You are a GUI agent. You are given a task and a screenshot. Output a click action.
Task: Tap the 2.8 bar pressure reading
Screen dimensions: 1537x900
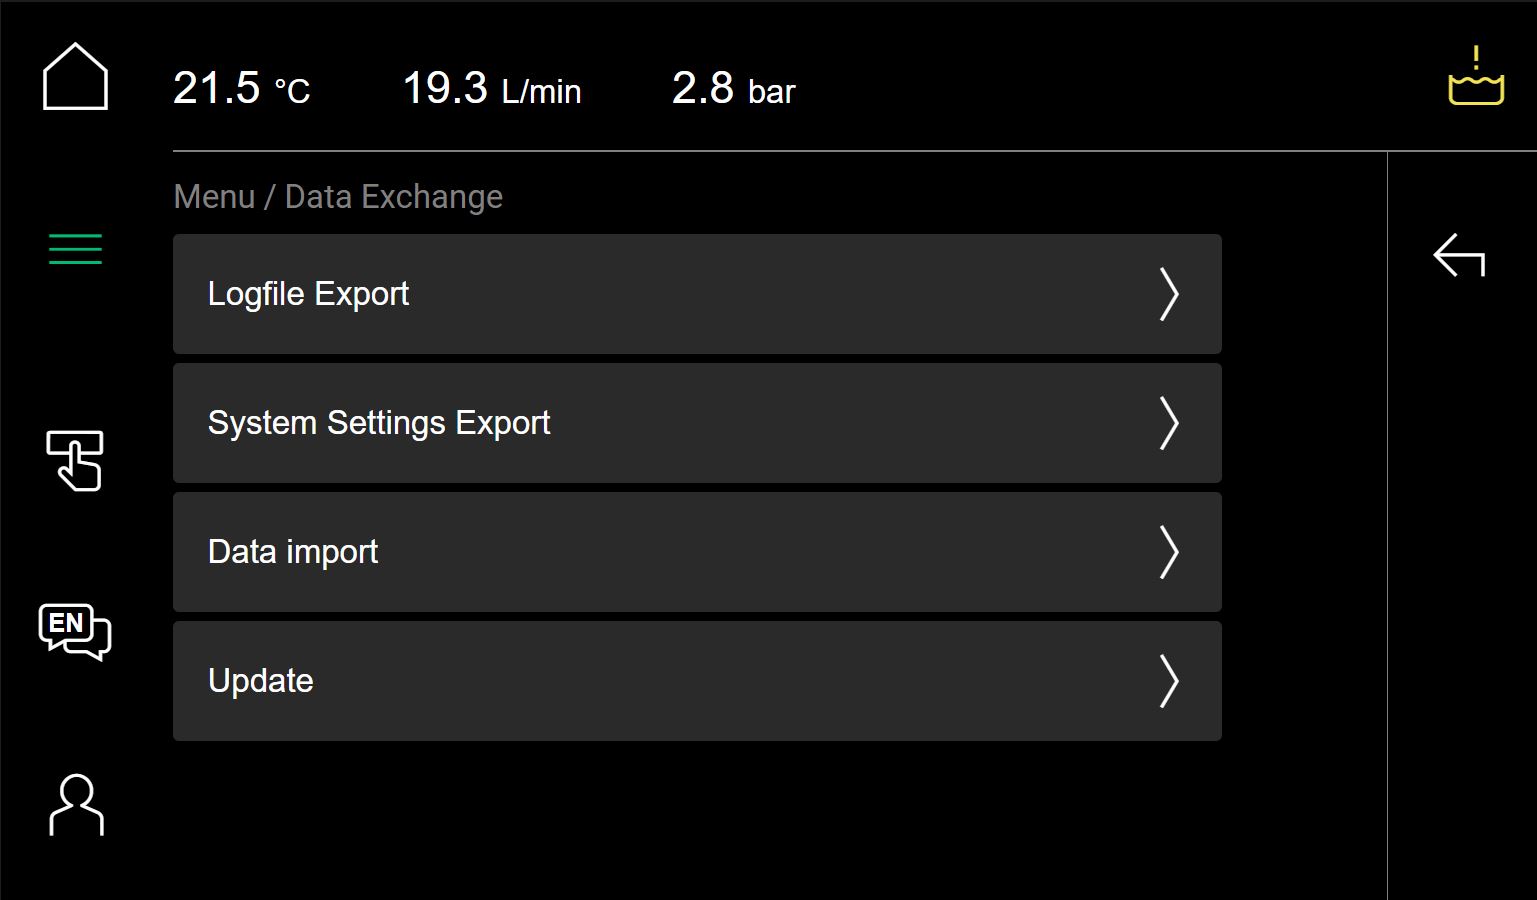(x=734, y=88)
